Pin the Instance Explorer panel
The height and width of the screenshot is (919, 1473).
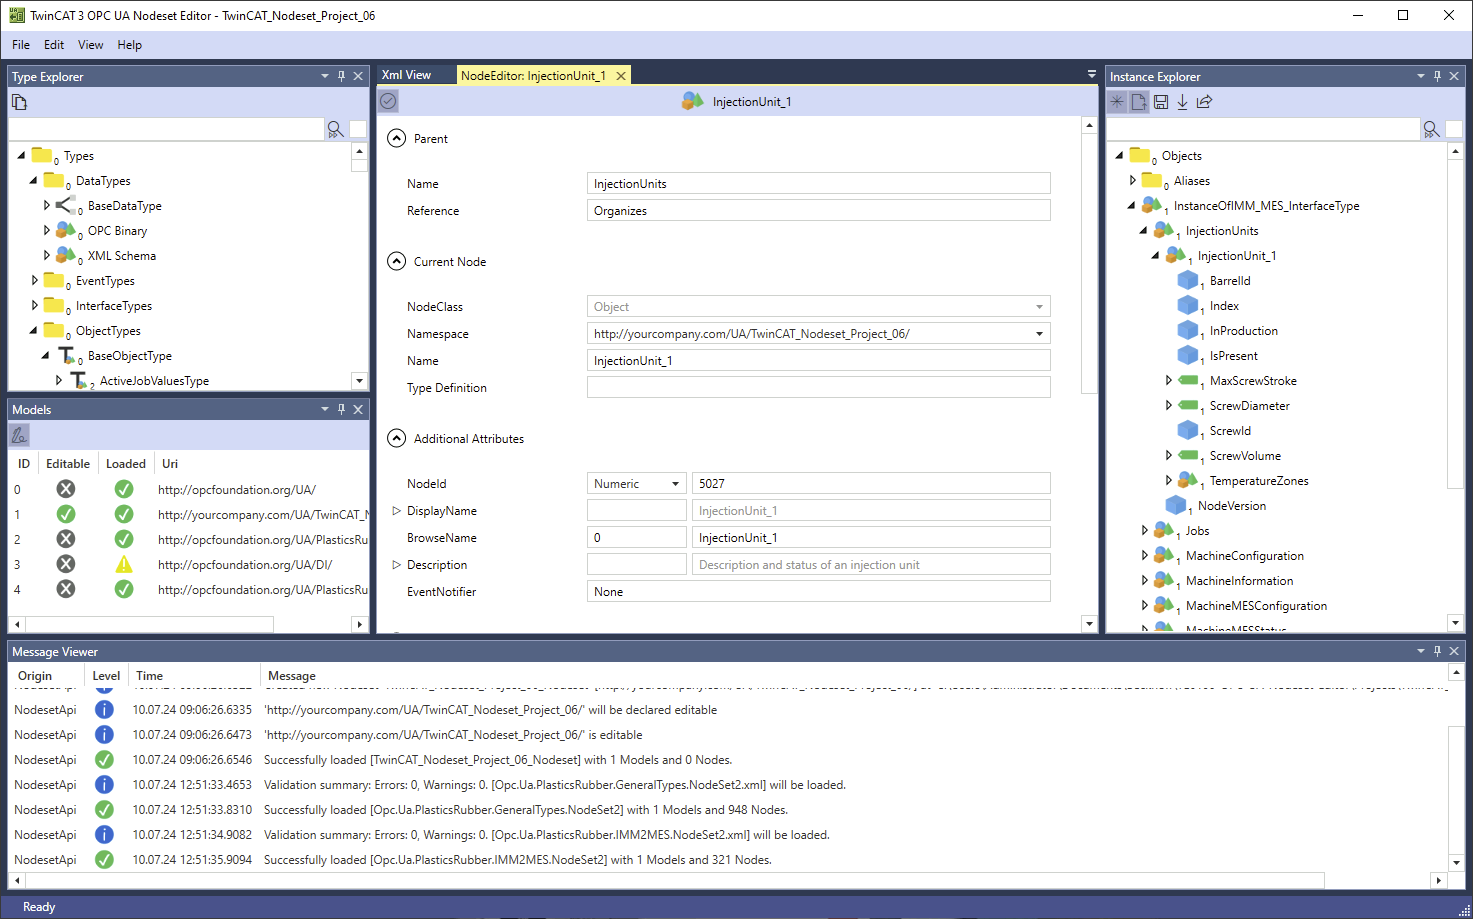tap(1437, 76)
